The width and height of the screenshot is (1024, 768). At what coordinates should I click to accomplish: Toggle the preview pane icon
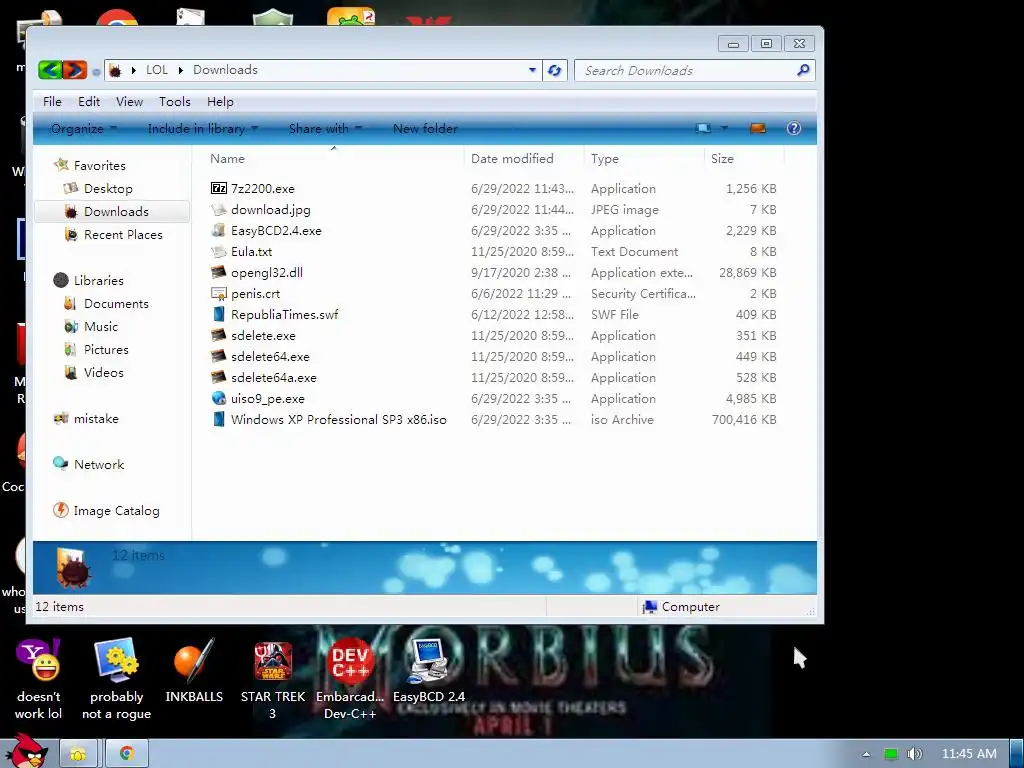pyautogui.click(x=758, y=128)
